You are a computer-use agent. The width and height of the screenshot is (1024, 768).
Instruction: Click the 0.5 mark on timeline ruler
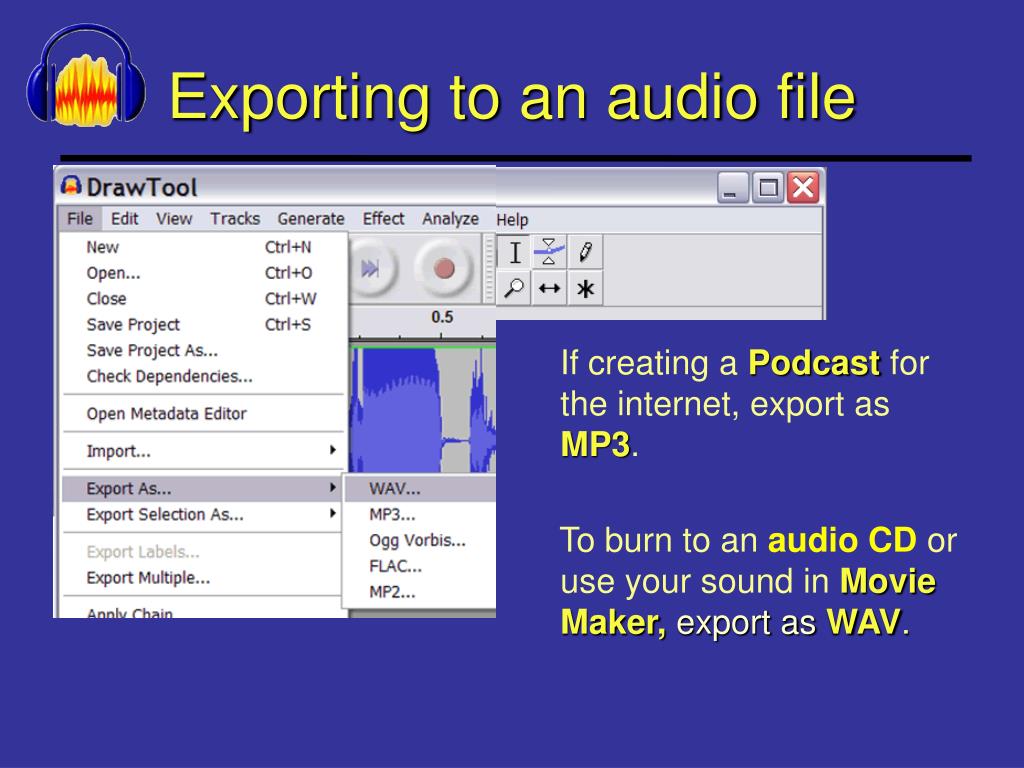441,317
